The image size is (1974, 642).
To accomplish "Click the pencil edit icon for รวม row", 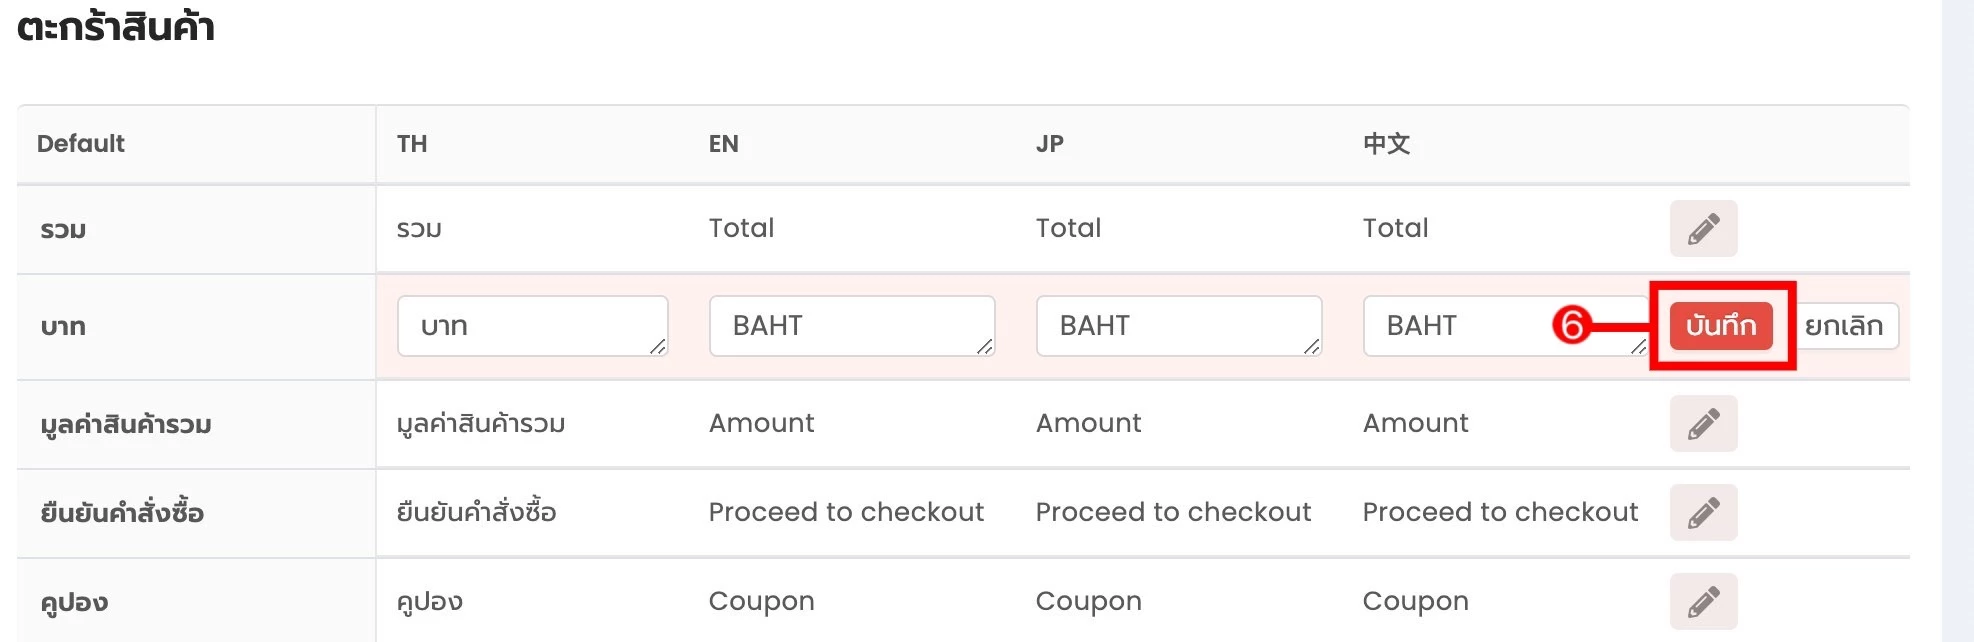I will pos(1703,228).
